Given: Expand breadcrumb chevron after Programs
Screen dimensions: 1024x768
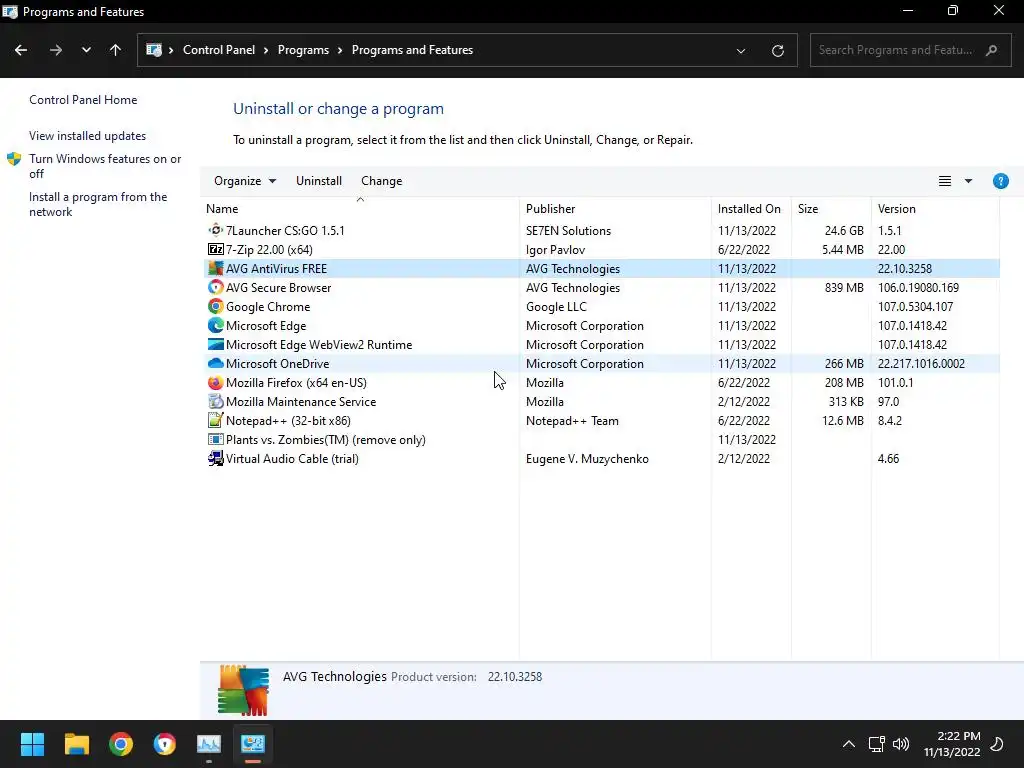Looking at the screenshot, I should coord(340,50).
